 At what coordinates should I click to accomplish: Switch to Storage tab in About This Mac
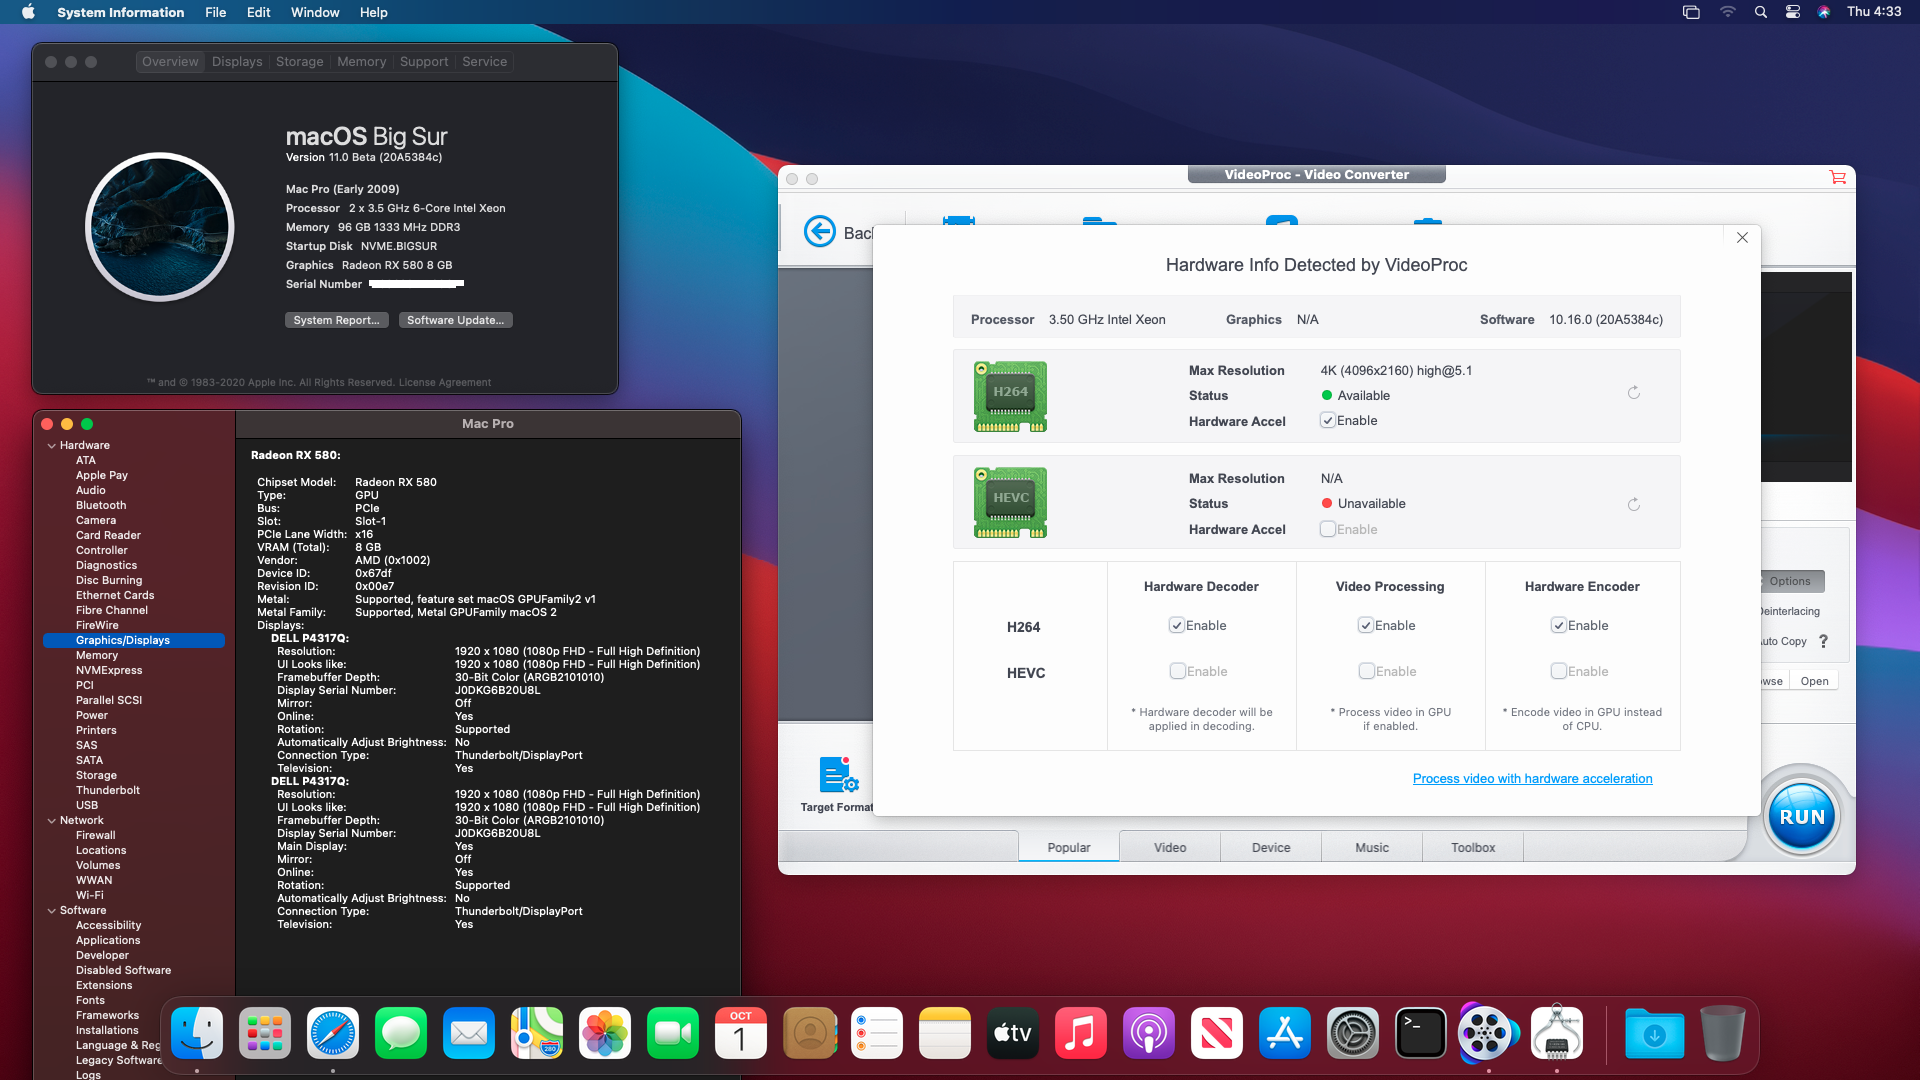[x=300, y=62]
